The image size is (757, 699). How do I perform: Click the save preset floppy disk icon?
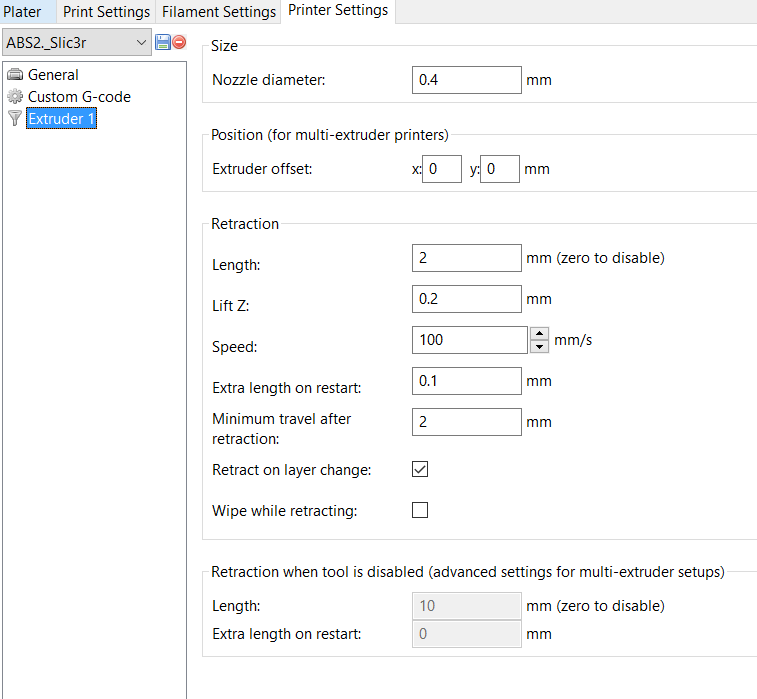[163, 42]
